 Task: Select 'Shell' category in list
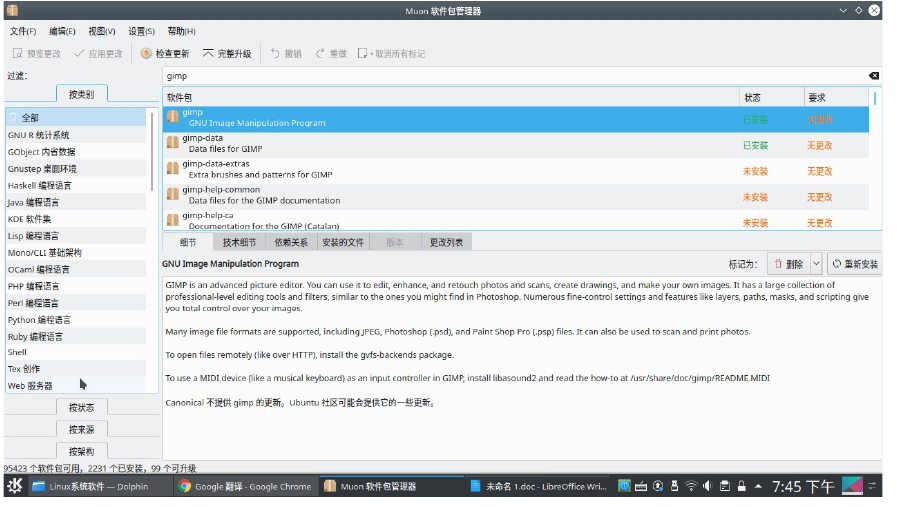point(76,352)
